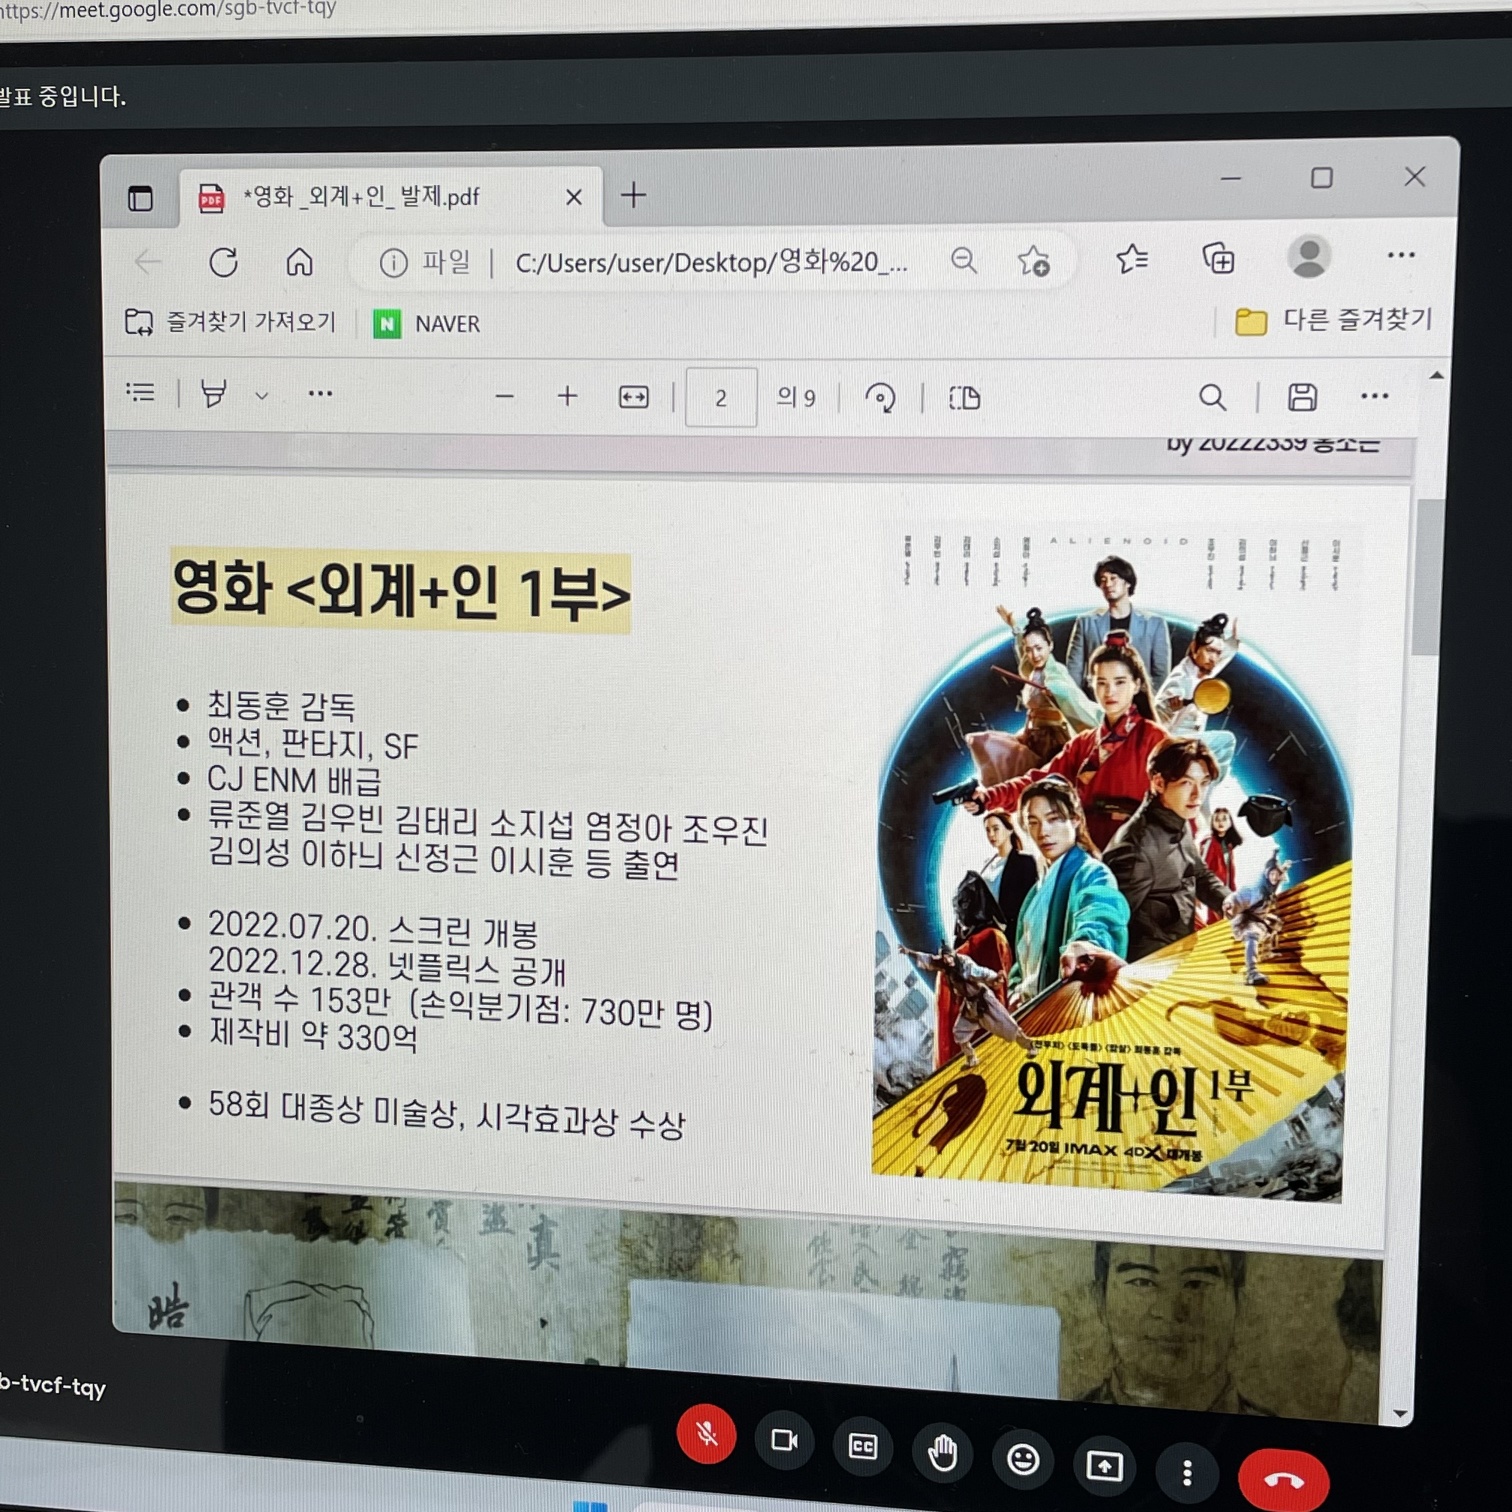1512x1512 pixels.
Task: Present your screen in Meet
Action: [x=1104, y=1466]
